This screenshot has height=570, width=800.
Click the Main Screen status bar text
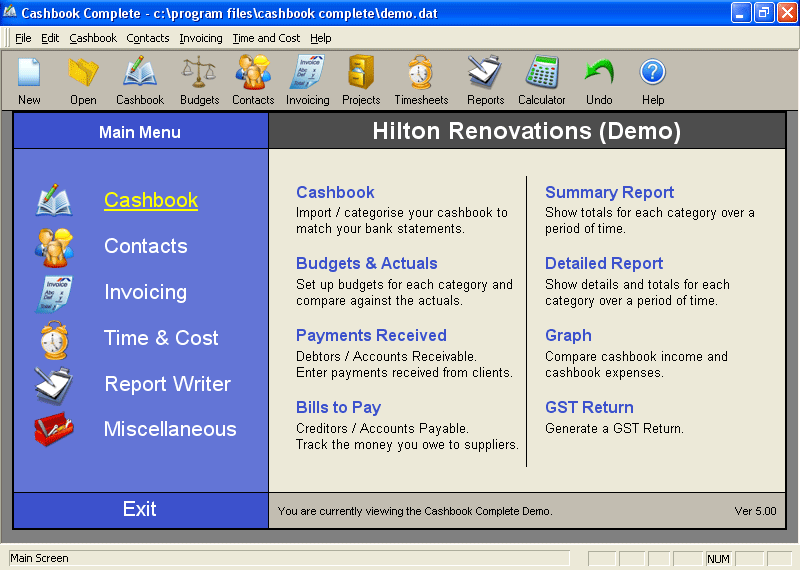(x=39, y=558)
